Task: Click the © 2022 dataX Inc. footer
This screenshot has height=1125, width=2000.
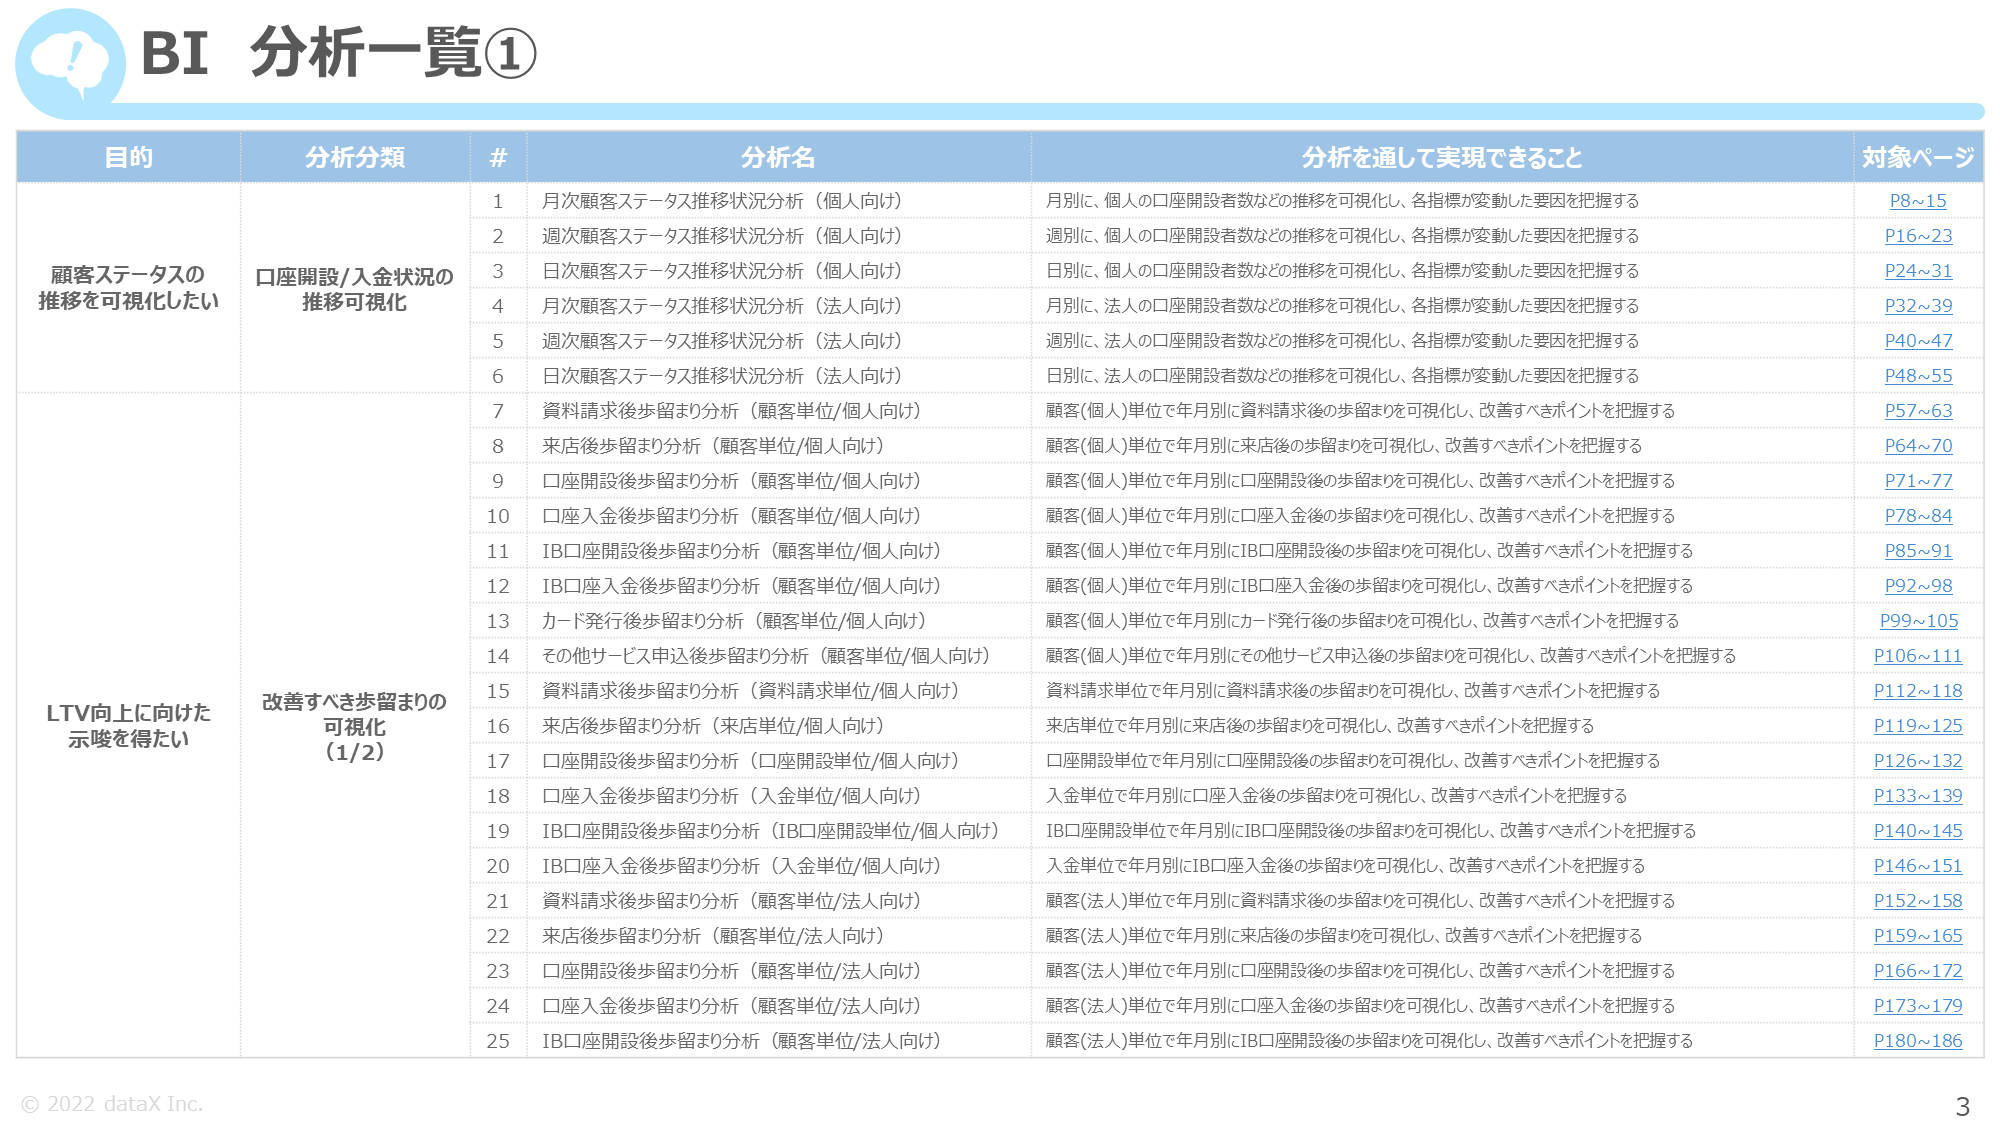Action: coord(112,1104)
